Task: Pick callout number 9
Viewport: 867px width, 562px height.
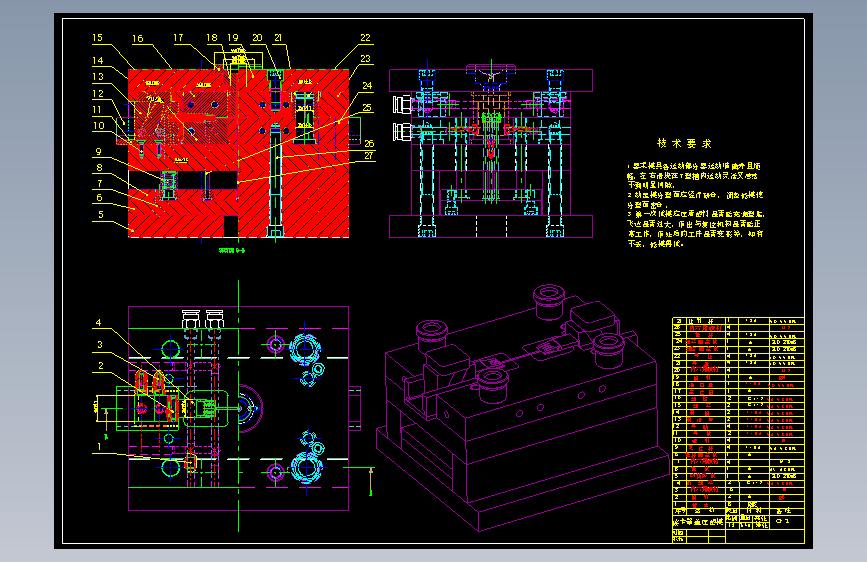Action: tap(98, 152)
